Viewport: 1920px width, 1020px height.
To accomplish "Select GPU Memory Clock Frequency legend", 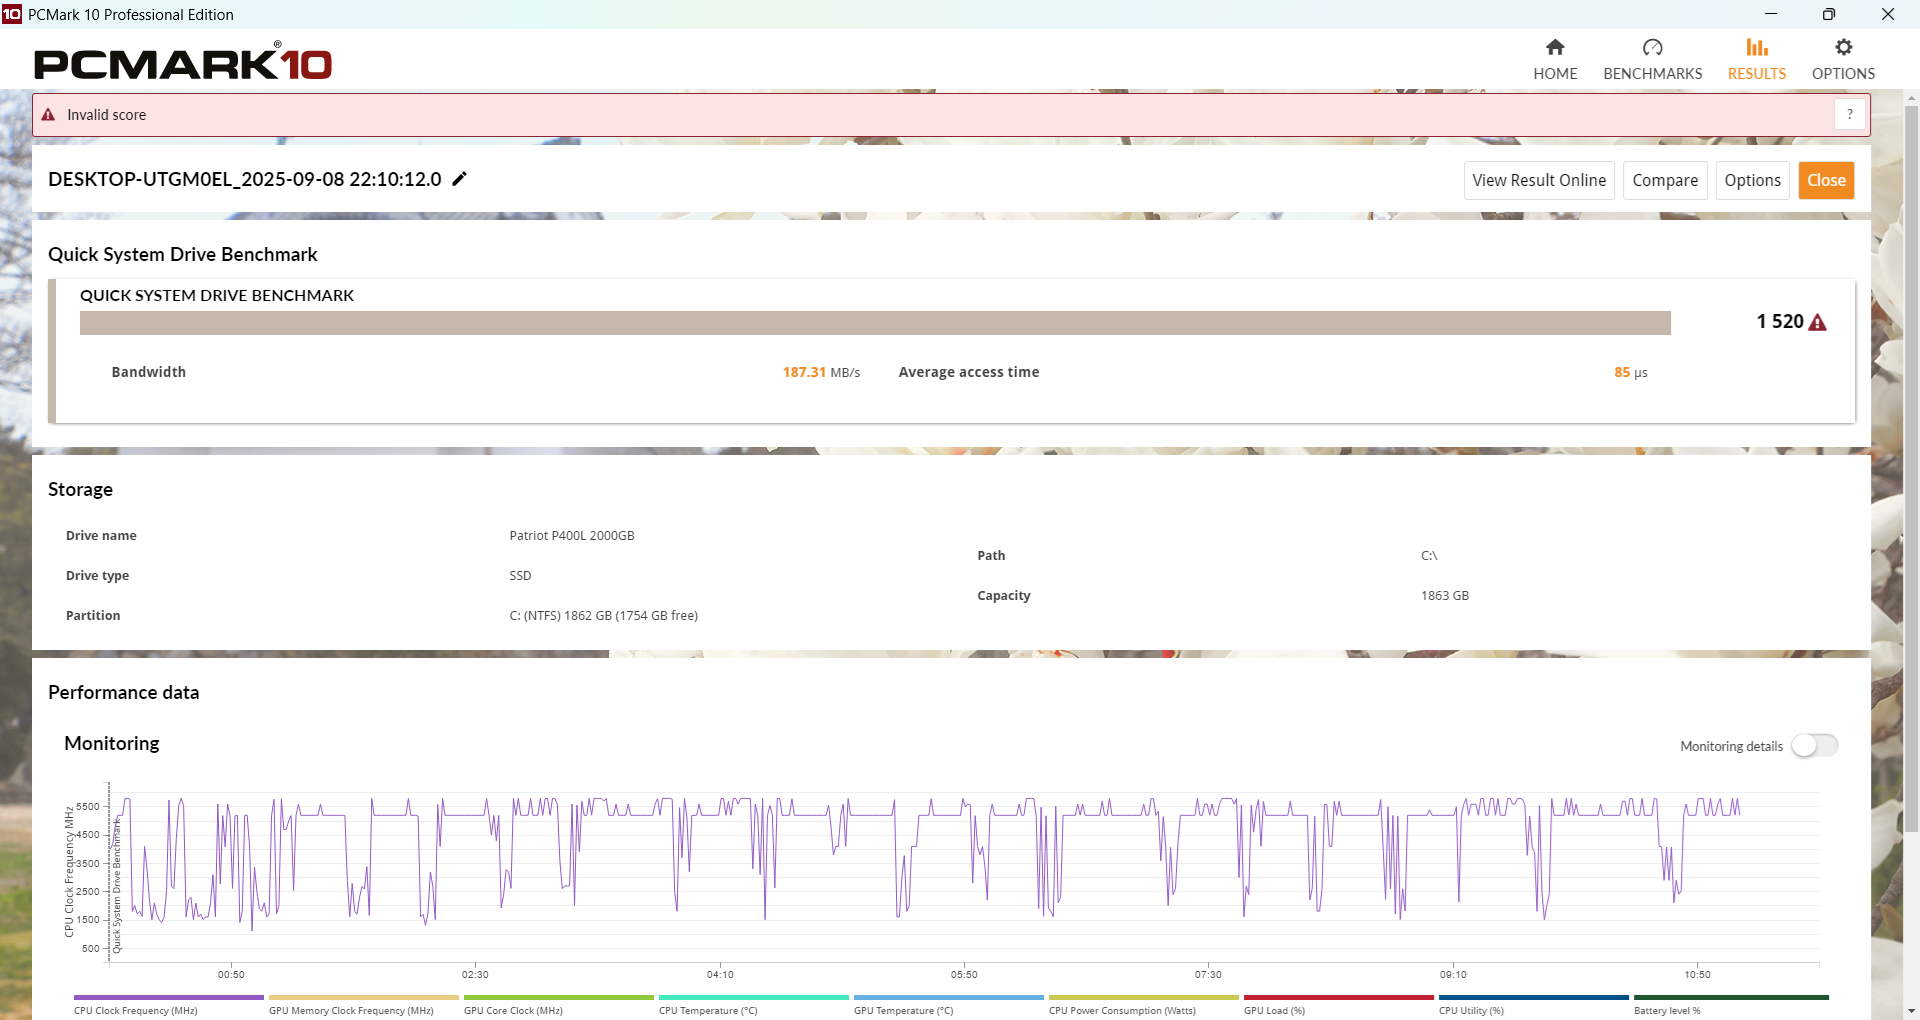I will pyautogui.click(x=364, y=1005).
